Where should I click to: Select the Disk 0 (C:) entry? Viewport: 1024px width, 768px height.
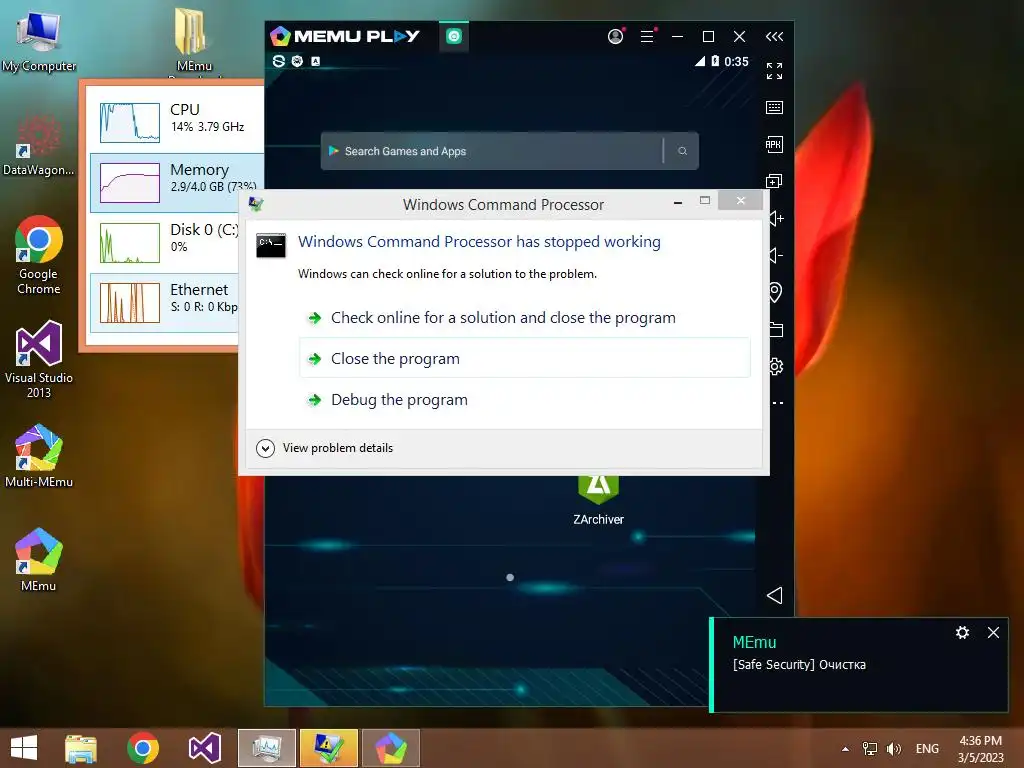tap(165, 242)
